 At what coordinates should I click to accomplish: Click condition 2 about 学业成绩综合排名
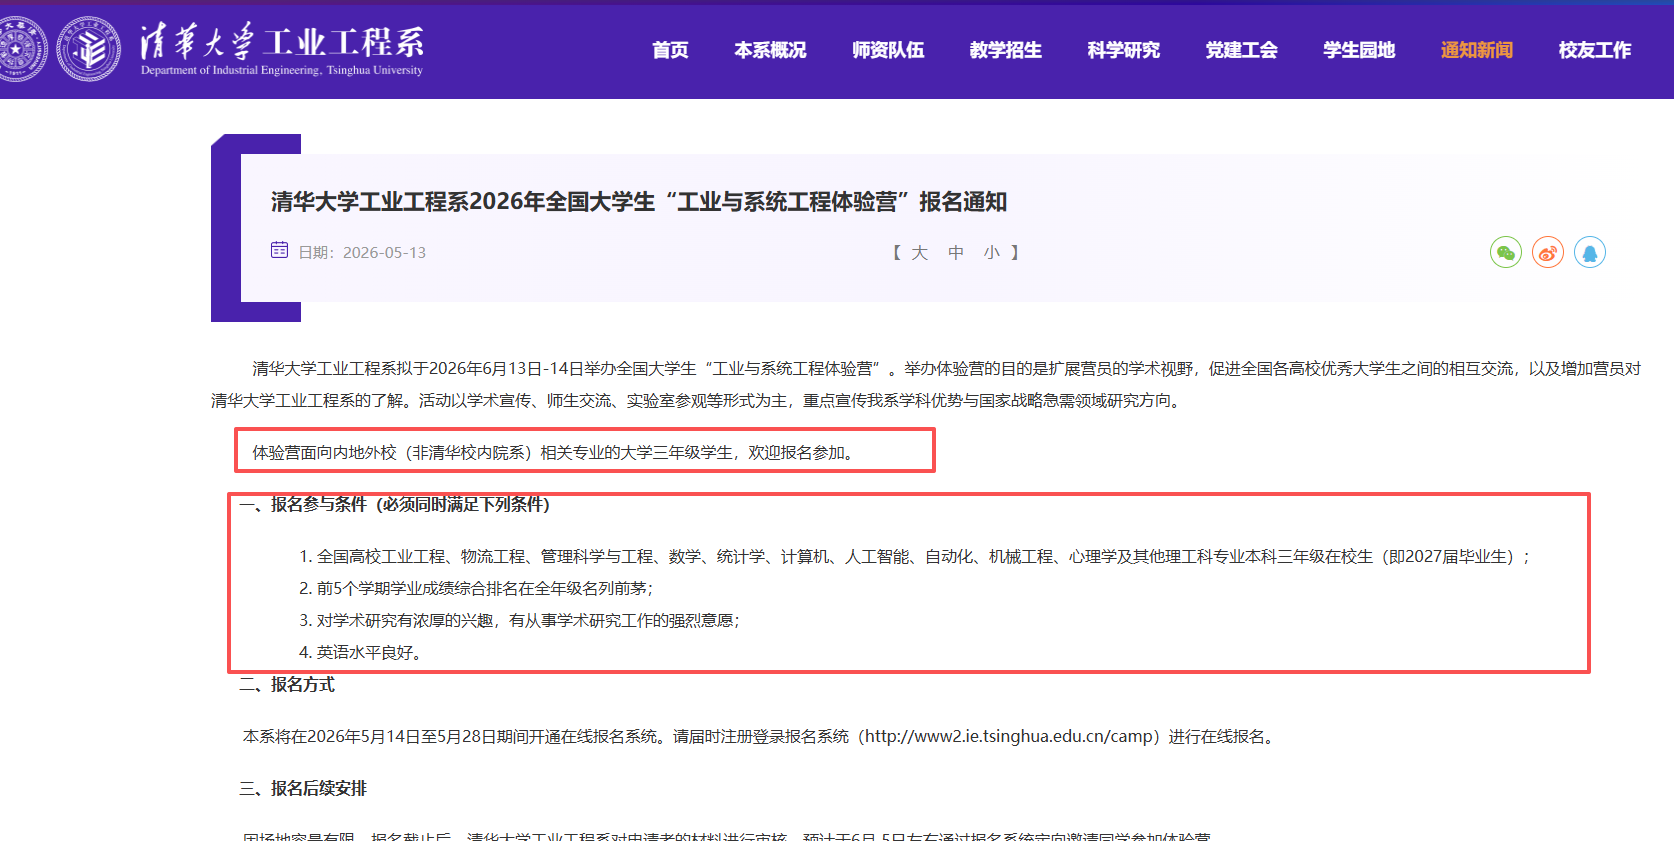[x=476, y=589]
